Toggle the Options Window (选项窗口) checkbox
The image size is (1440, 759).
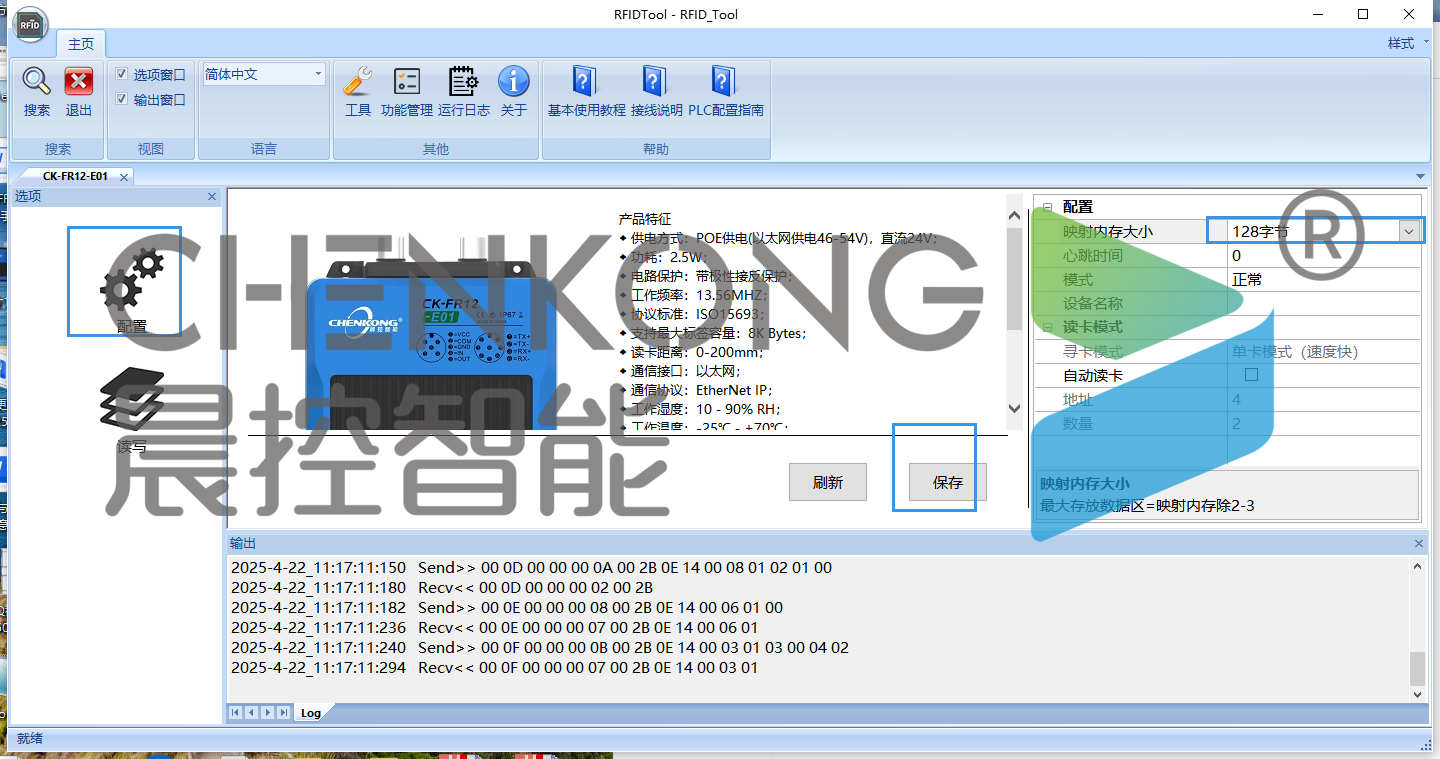pyautogui.click(x=121, y=74)
